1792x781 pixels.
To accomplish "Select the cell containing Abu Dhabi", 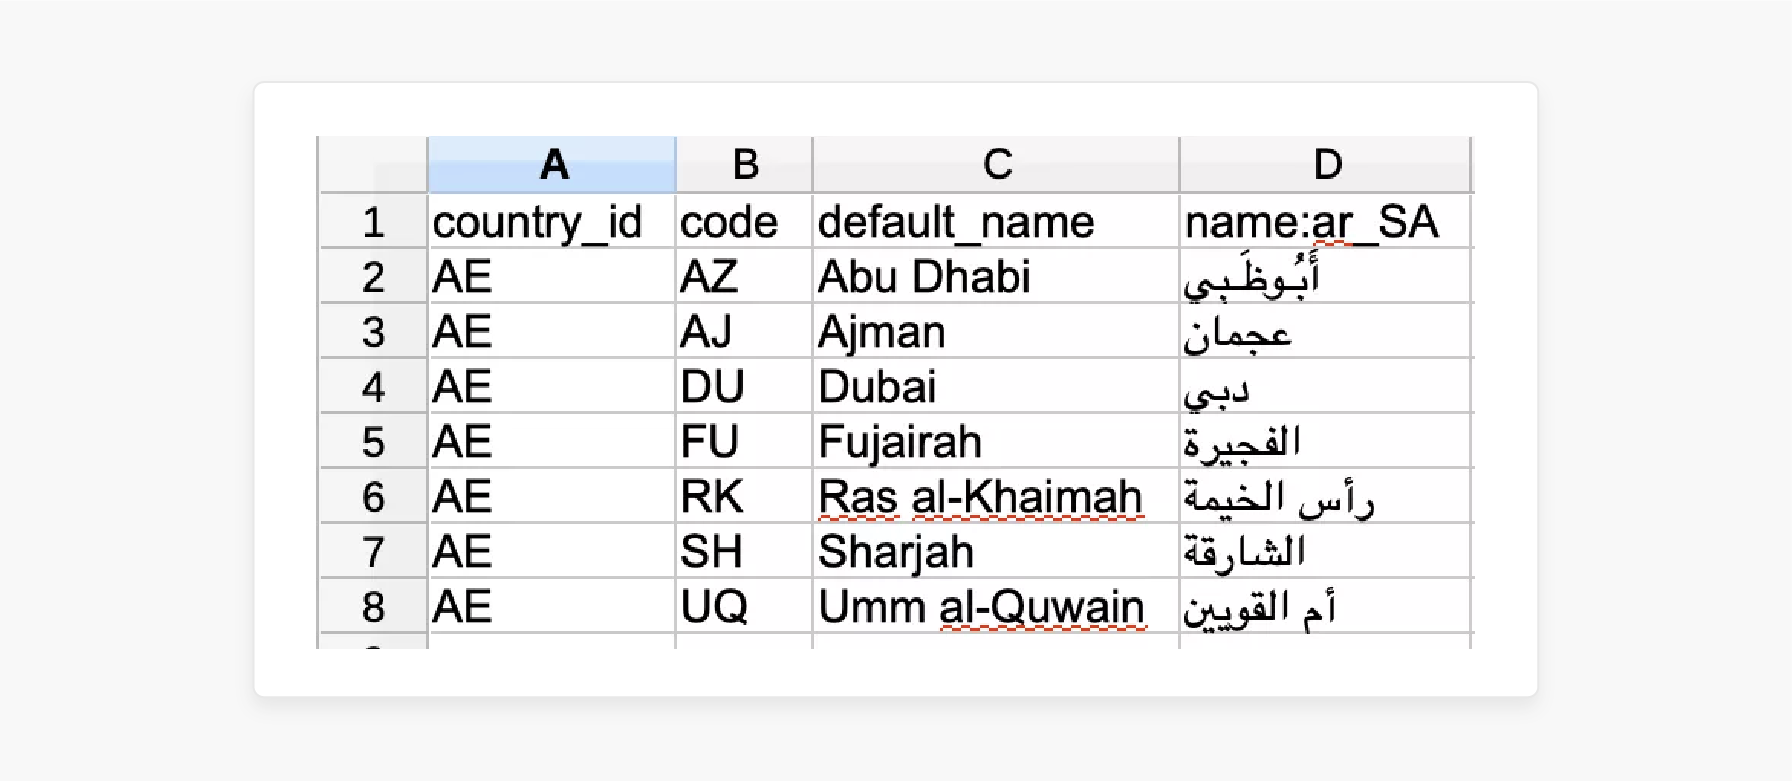I will 995,276.
